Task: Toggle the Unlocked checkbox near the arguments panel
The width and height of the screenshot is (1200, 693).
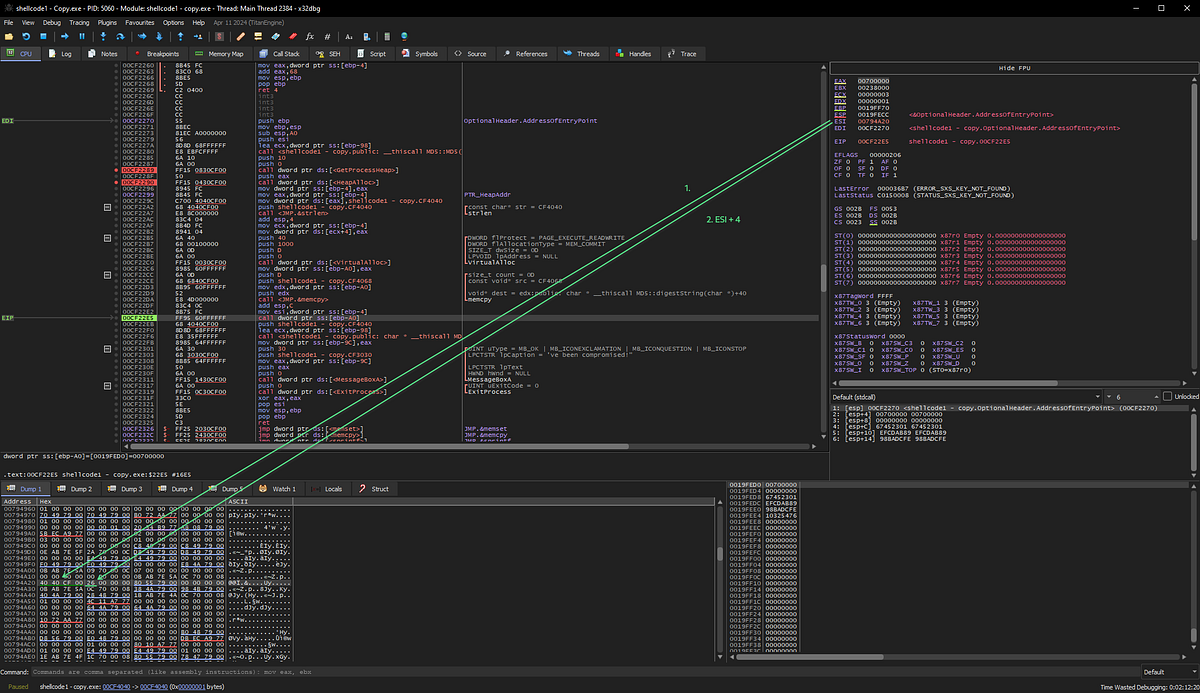Action: pos(1167,395)
